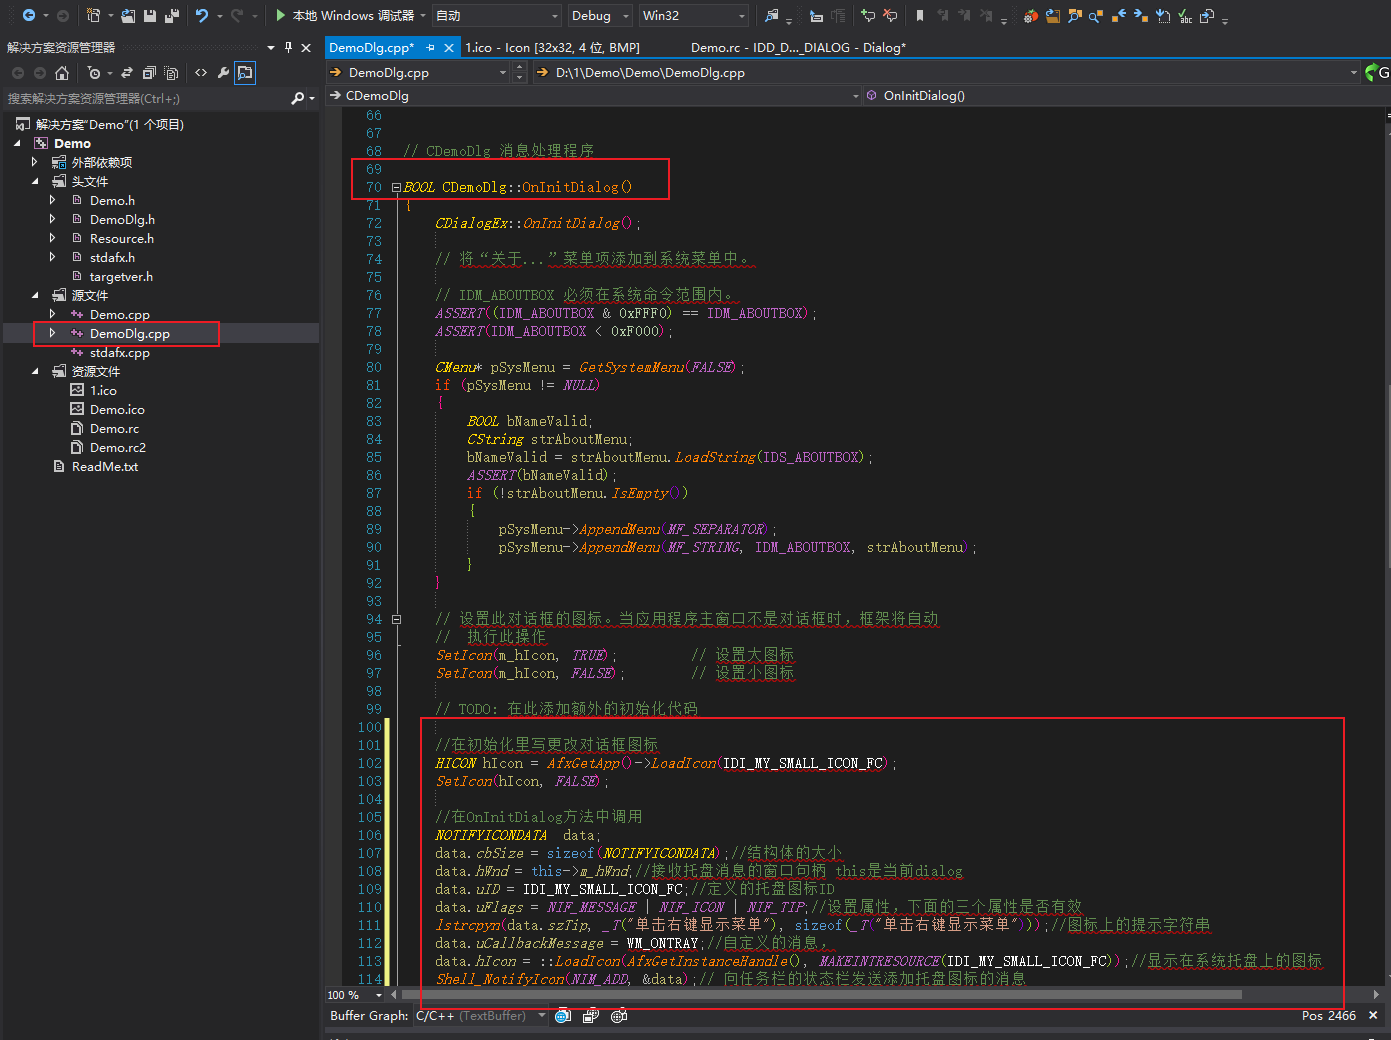Click the Solution Explorer home icon
This screenshot has width=1391, height=1040.
tap(62, 73)
